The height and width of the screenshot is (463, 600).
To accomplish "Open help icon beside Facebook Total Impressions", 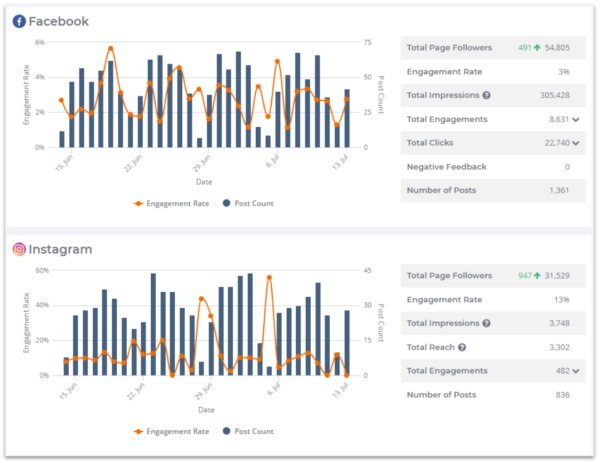I will click(486, 95).
